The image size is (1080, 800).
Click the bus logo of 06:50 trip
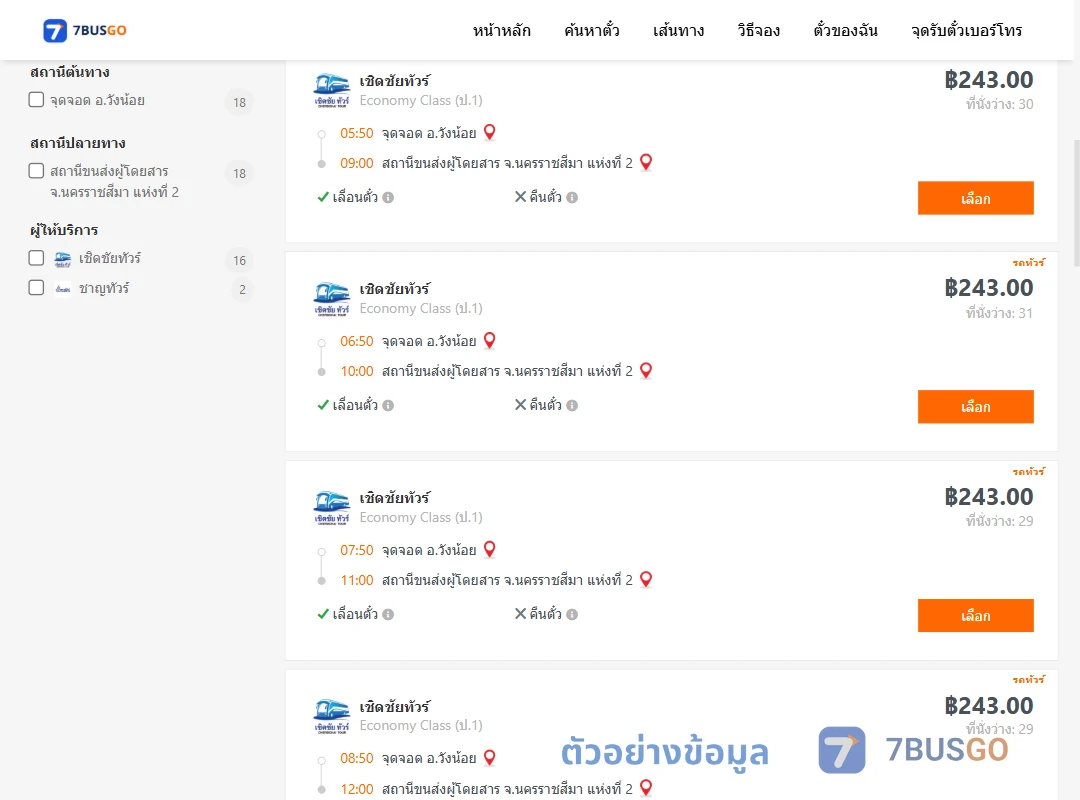[332, 298]
